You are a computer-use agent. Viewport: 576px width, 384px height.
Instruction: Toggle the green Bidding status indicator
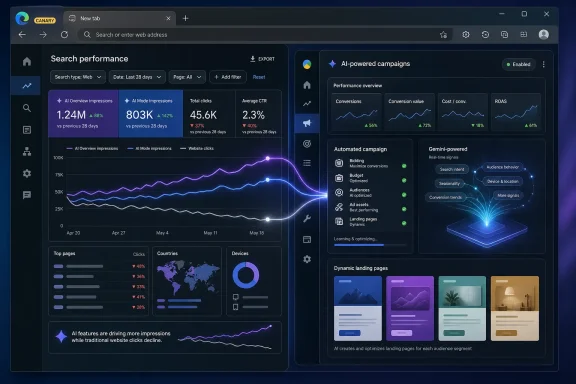pos(404,166)
